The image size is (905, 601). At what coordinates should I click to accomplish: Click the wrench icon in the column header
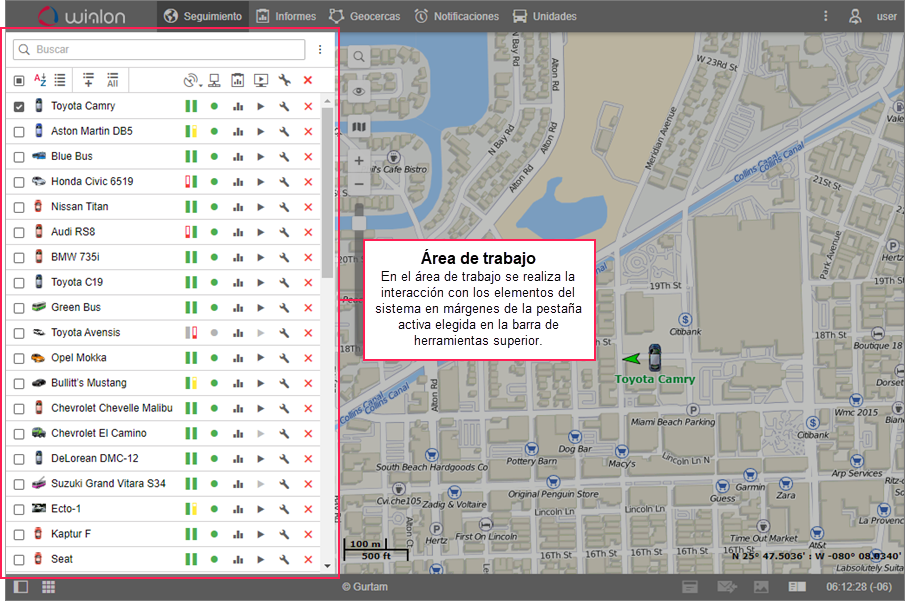coord(284,80)
